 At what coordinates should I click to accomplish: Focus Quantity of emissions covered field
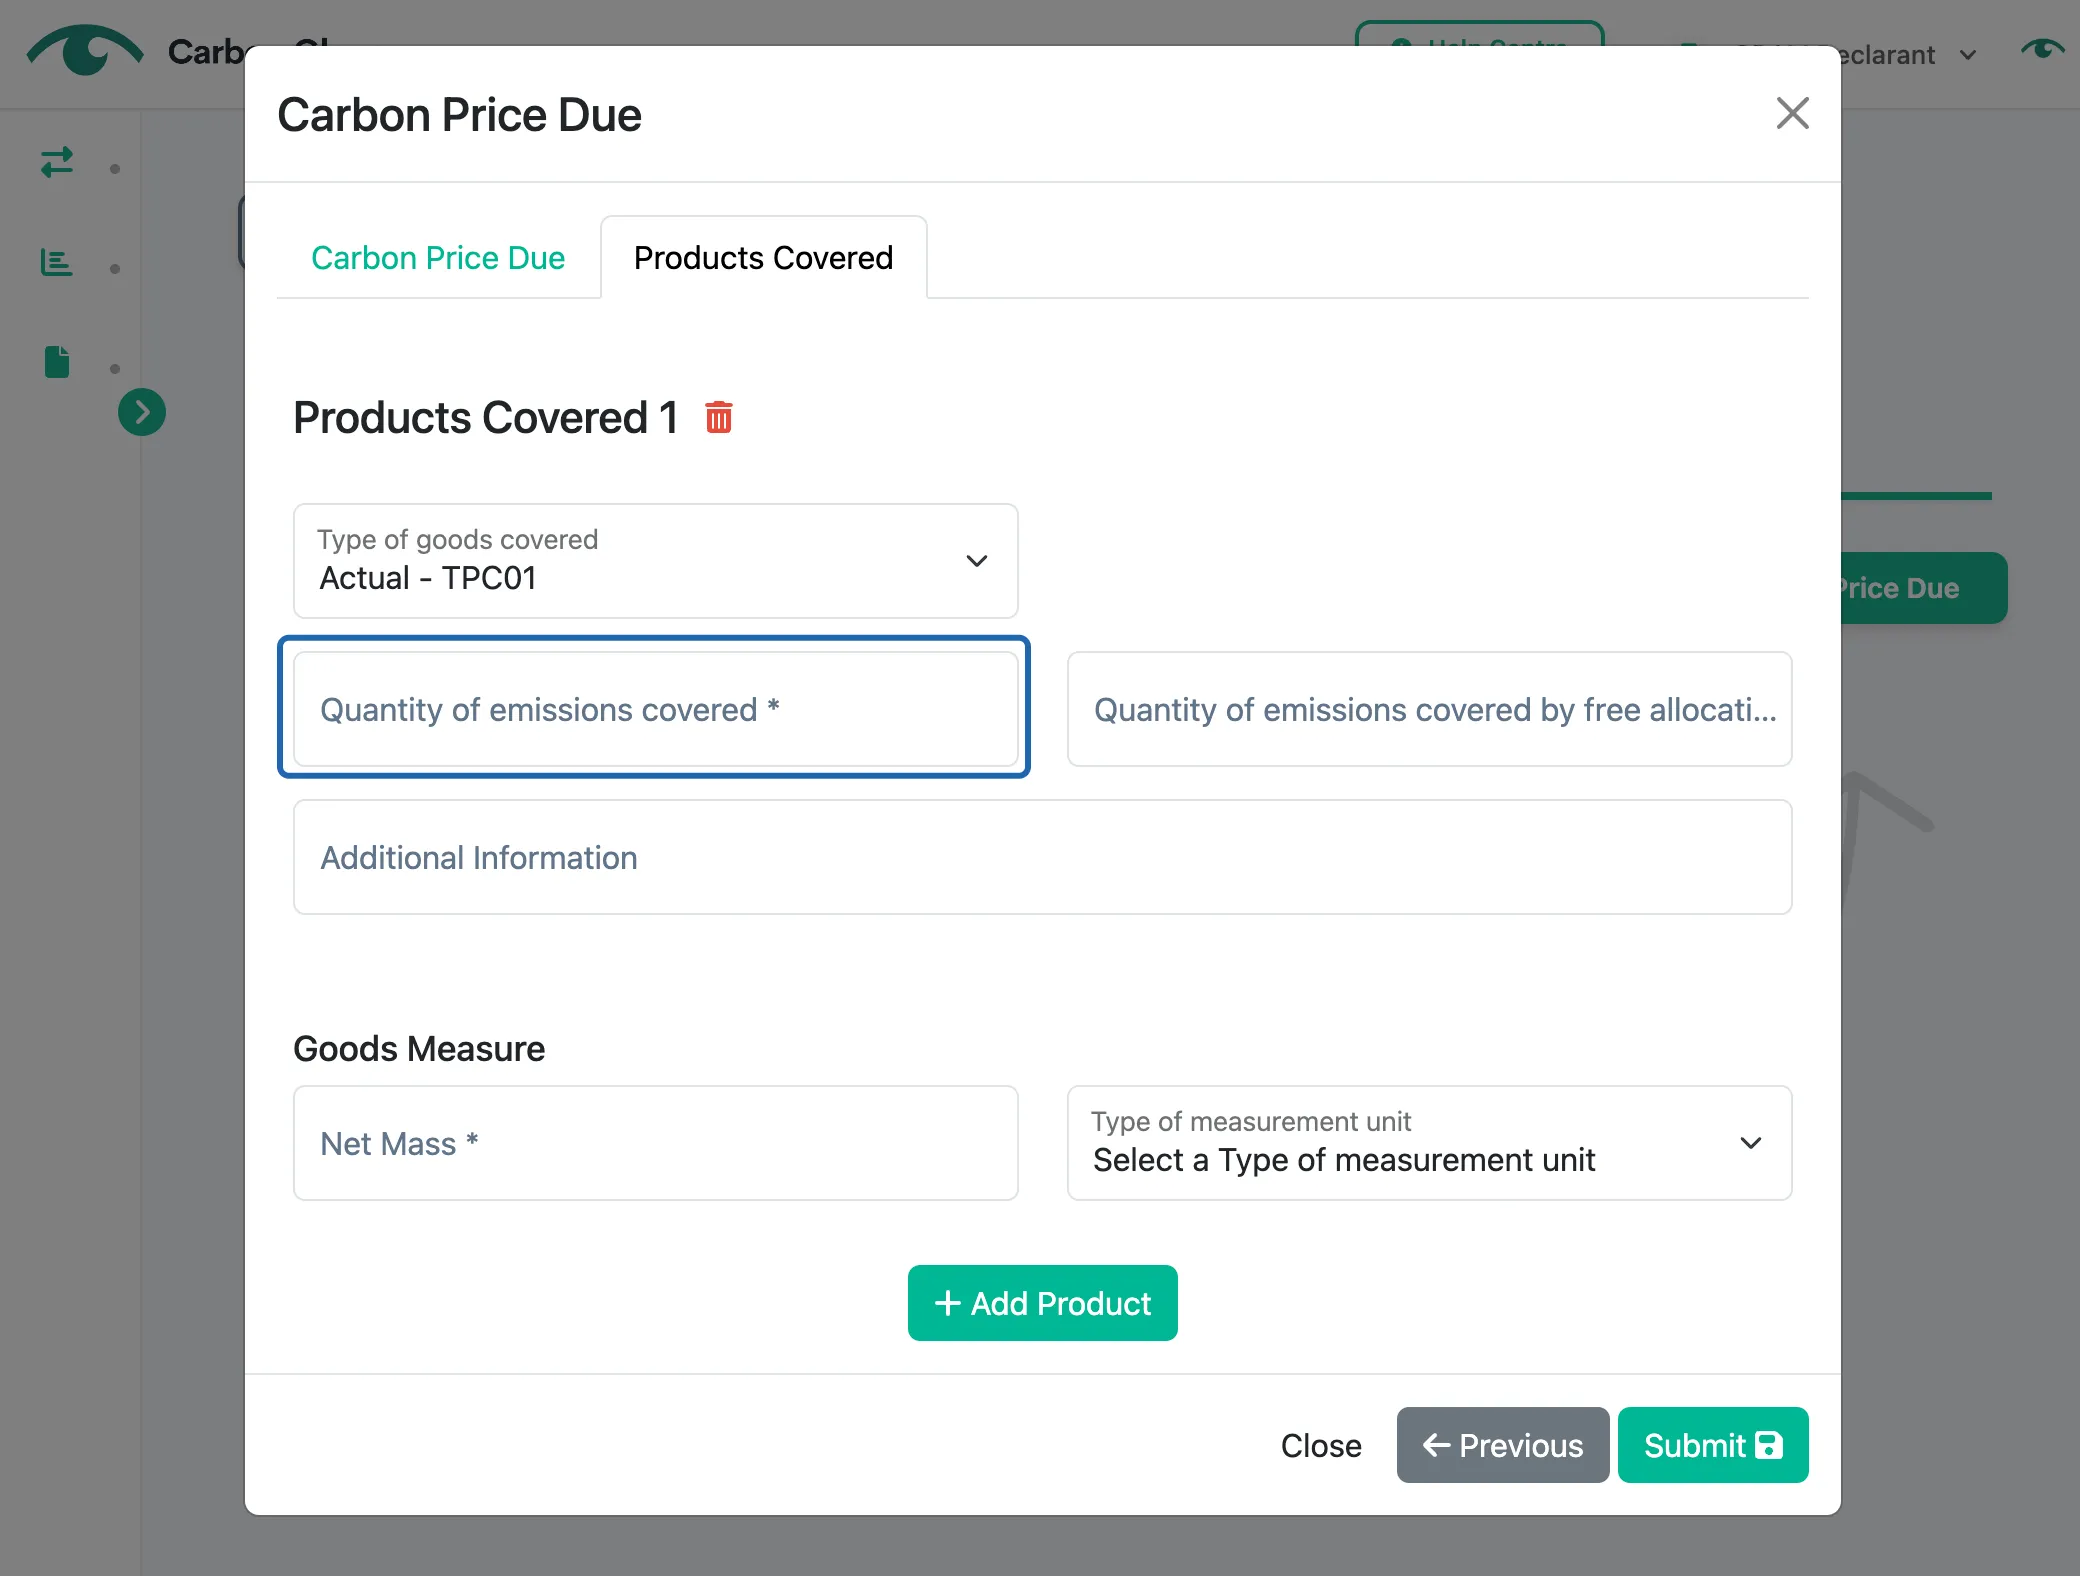pos(656,709)
